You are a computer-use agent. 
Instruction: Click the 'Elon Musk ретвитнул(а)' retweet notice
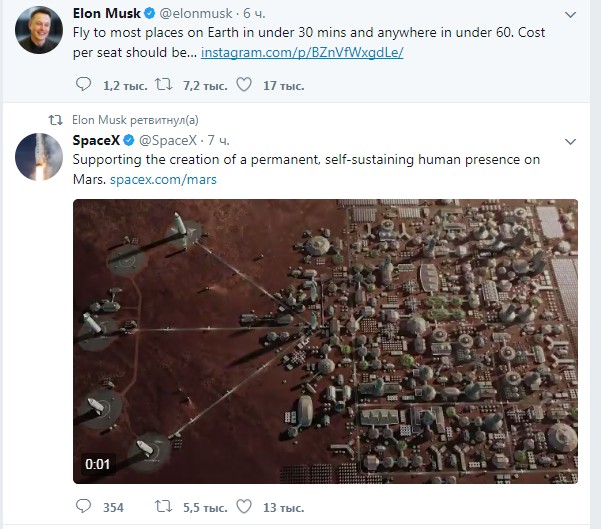click(135, 120)
